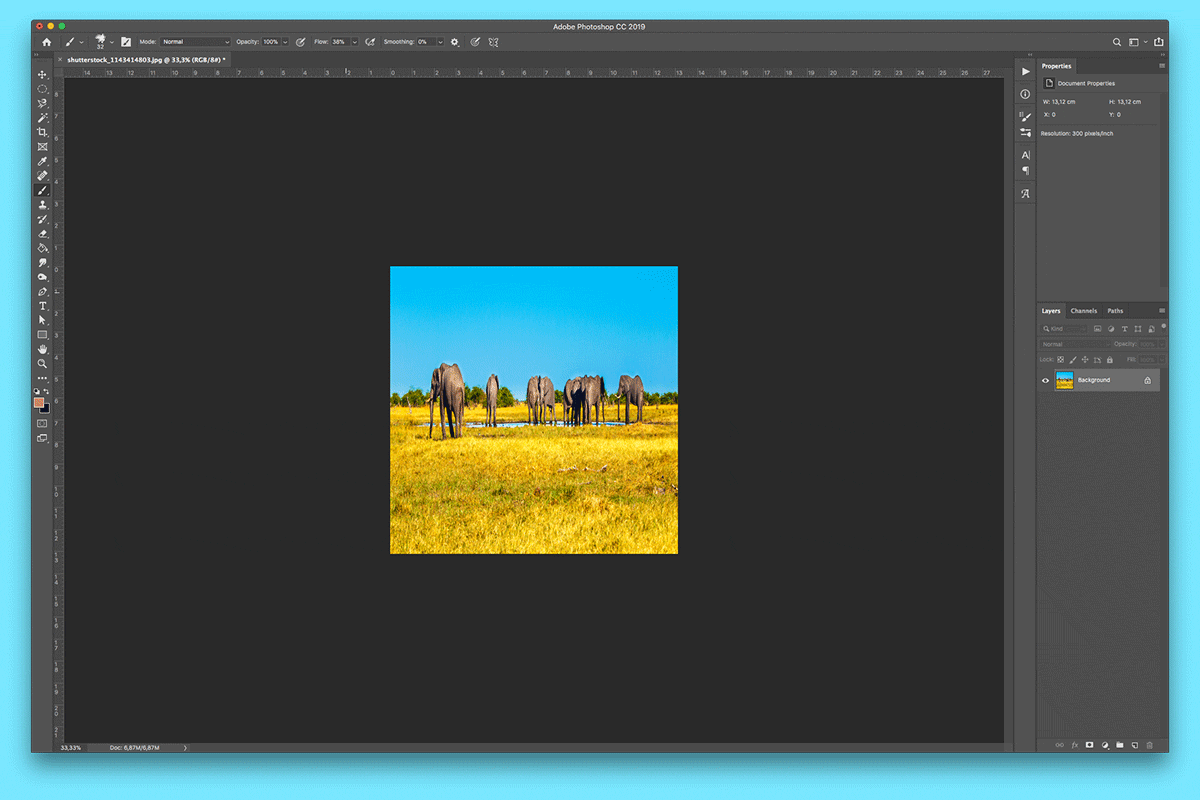Viewport: 1200px width, 800px height.
Task: Select the Paint Bucket tool
Action: (x=42, y=248)
